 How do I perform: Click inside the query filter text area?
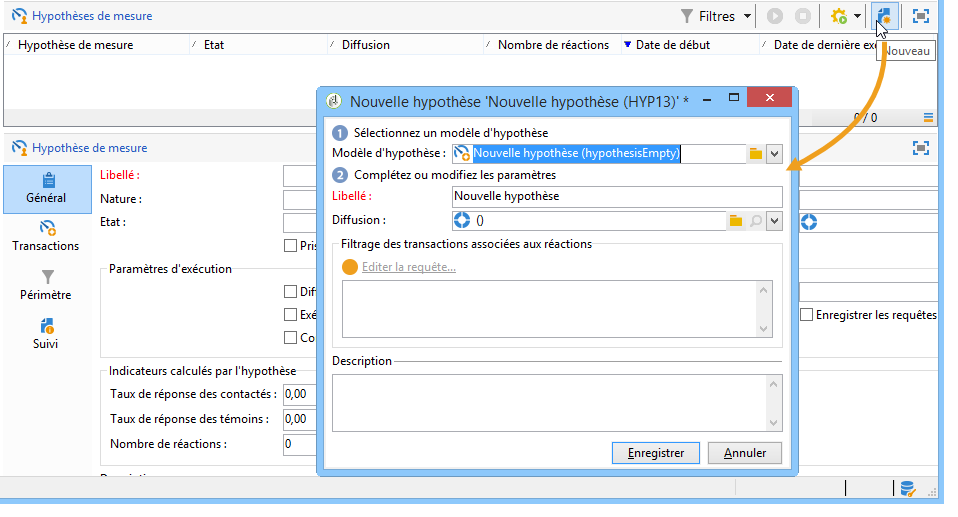tap(548, 309)
